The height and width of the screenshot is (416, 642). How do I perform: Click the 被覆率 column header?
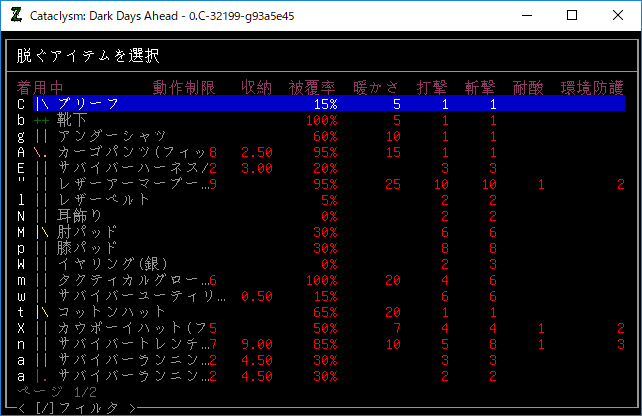tap(312, 88)
